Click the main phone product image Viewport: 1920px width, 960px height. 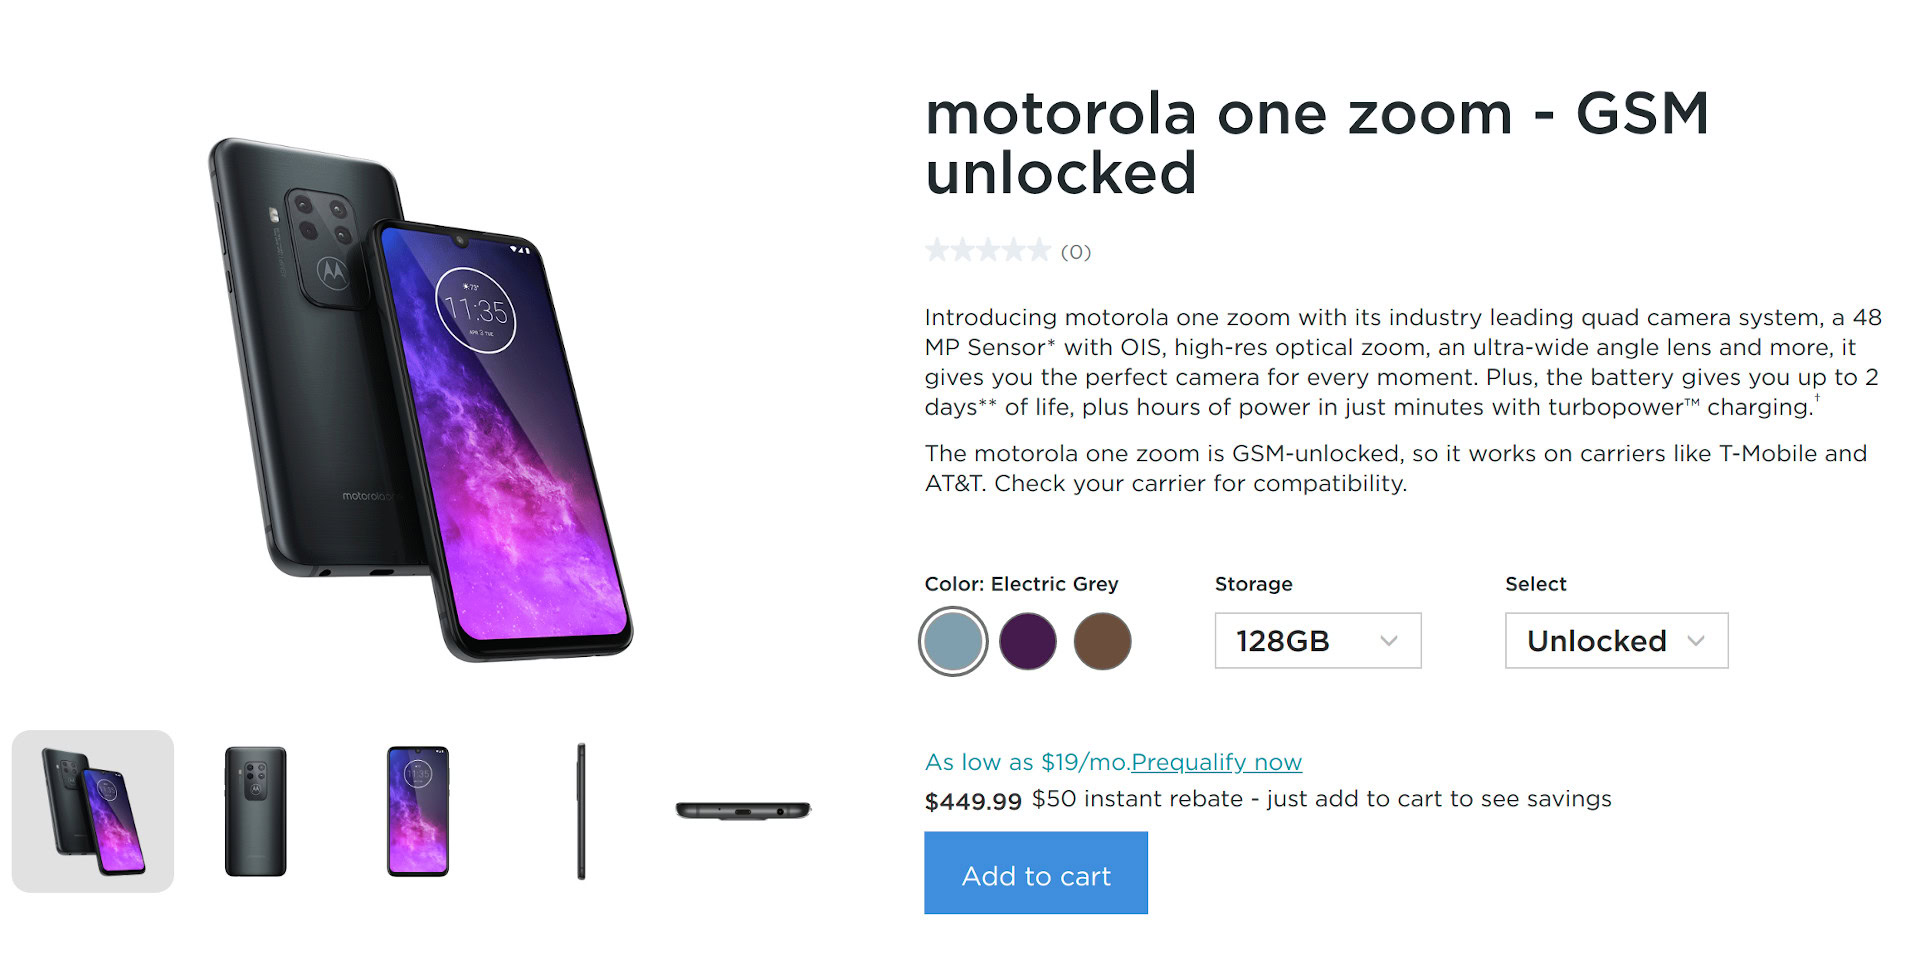[x=420, y=400]
